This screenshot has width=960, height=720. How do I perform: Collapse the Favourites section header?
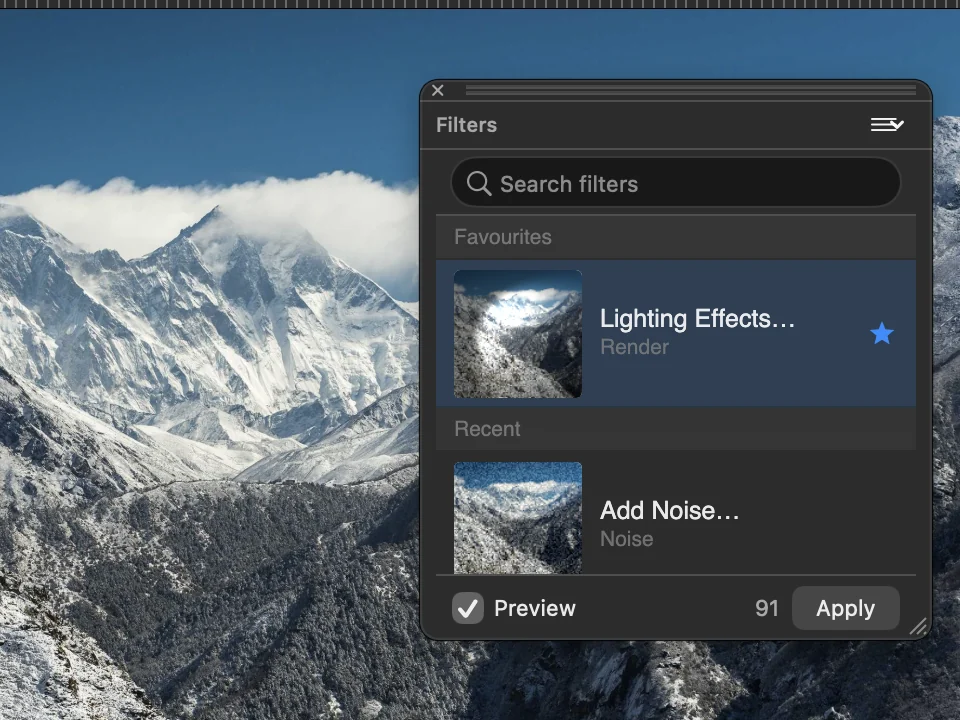[676, 237]
